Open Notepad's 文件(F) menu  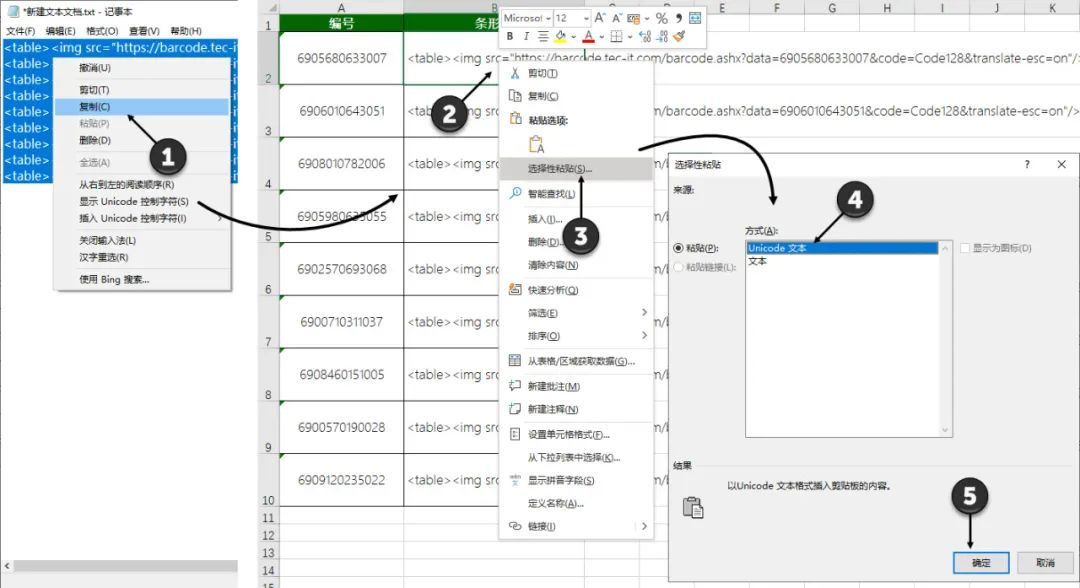(21, 31)
